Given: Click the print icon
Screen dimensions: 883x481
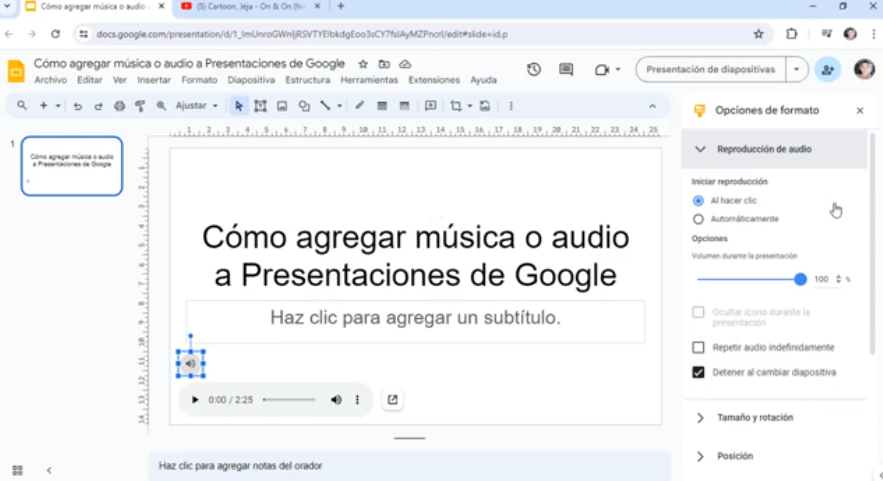Looking at the screenshot, I should click(x=119, y=106).
